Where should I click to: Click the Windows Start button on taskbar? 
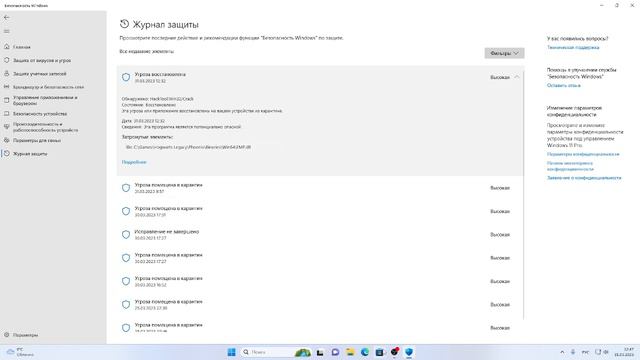(231, 352)
